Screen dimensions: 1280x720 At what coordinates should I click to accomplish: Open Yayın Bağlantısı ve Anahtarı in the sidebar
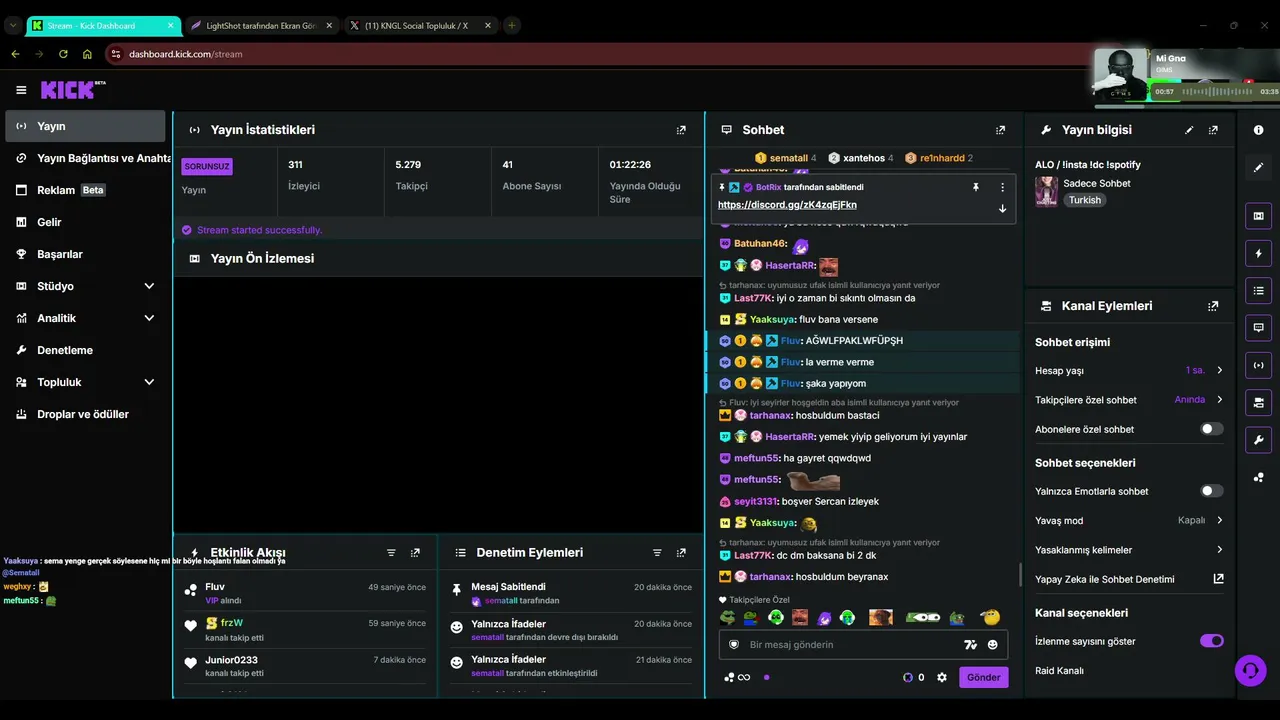85,158
